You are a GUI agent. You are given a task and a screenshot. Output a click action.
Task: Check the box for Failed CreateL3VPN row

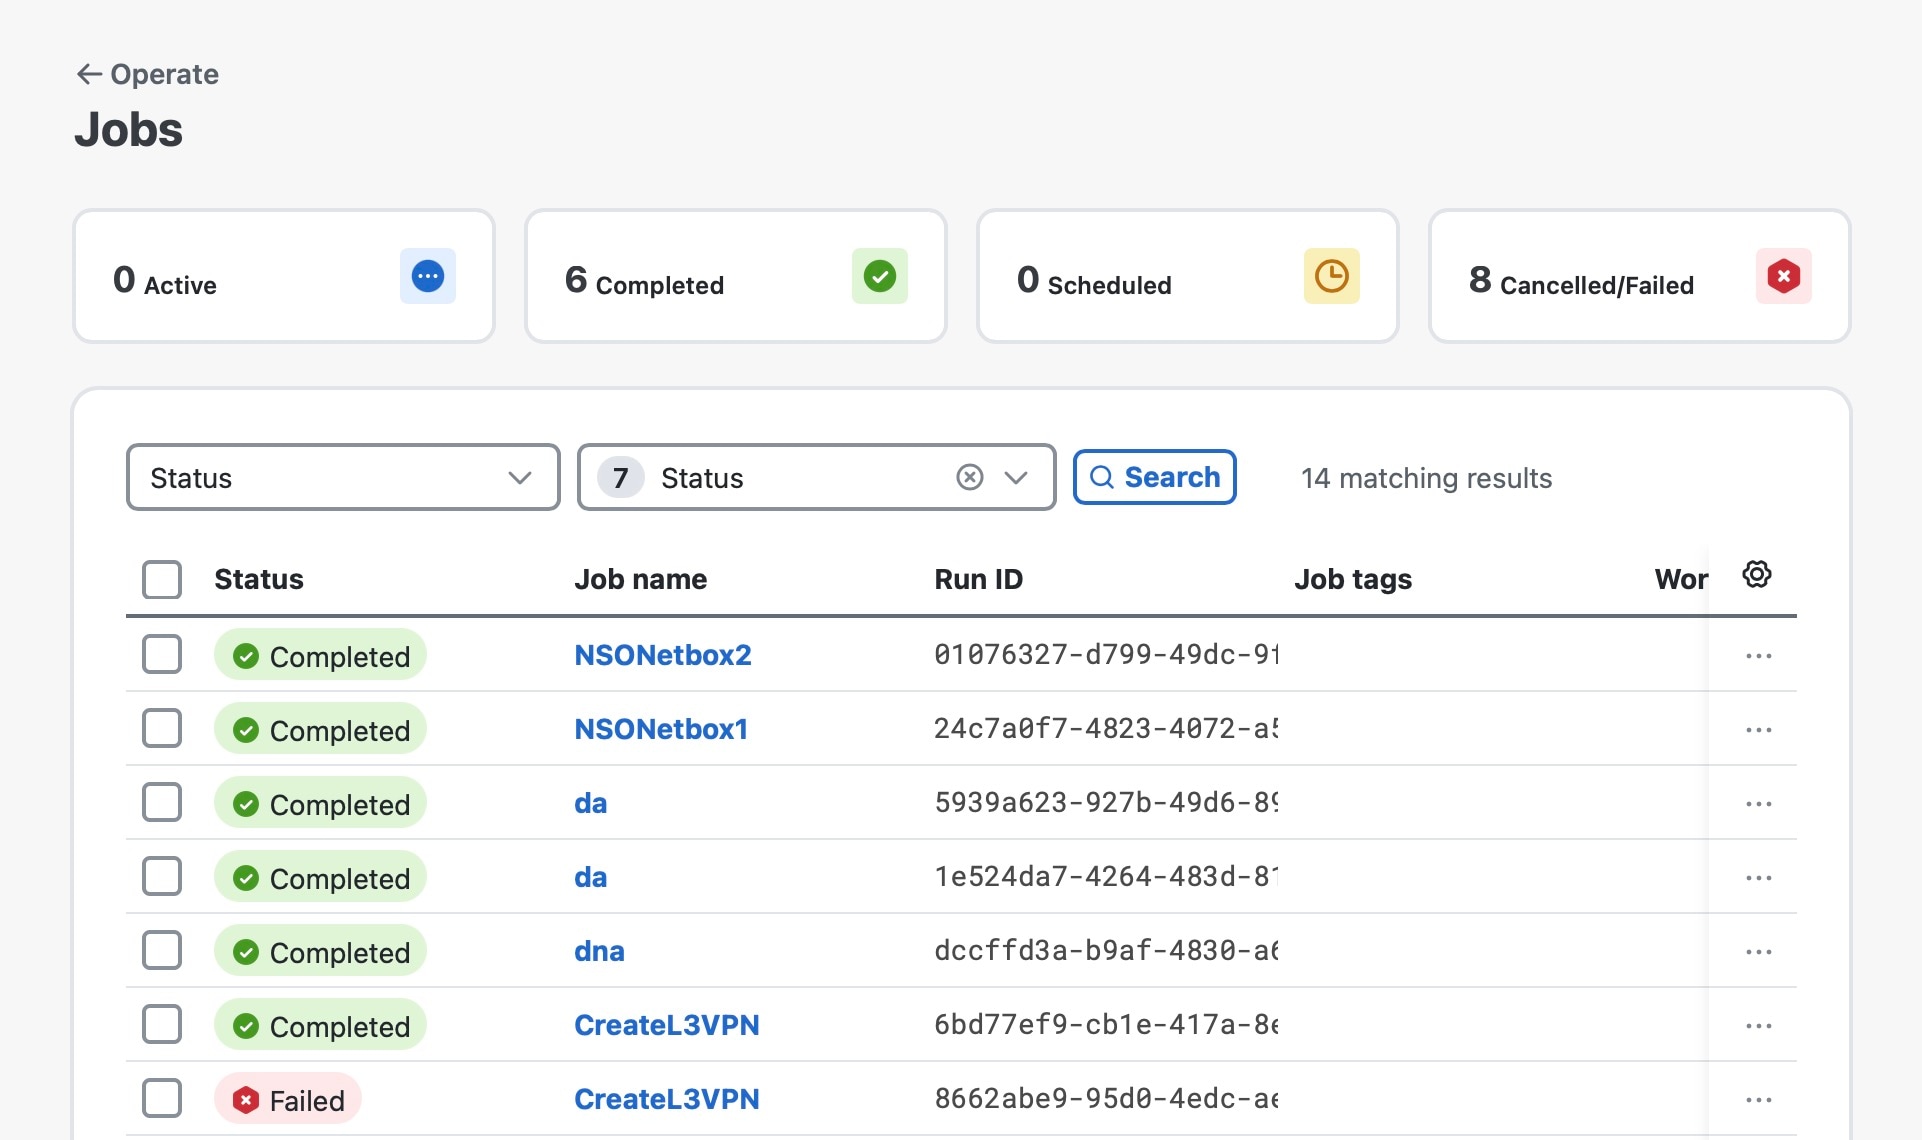(162, 1098)
